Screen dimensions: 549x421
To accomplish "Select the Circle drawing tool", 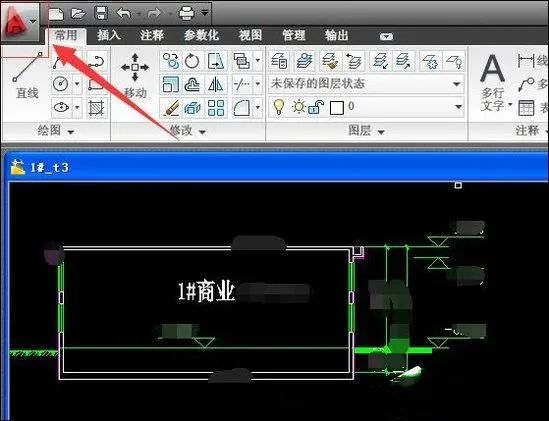I will click(61, 84).
